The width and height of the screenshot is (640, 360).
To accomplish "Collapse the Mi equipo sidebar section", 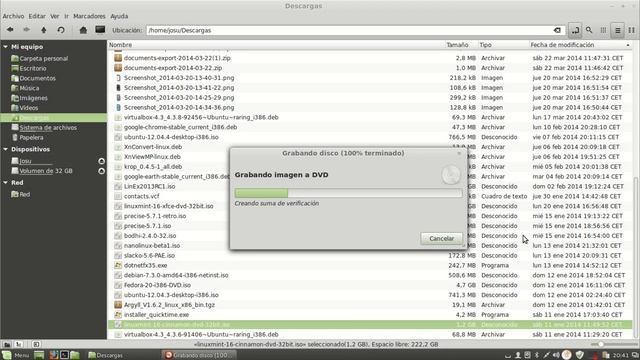I will (x=5, y=47).
